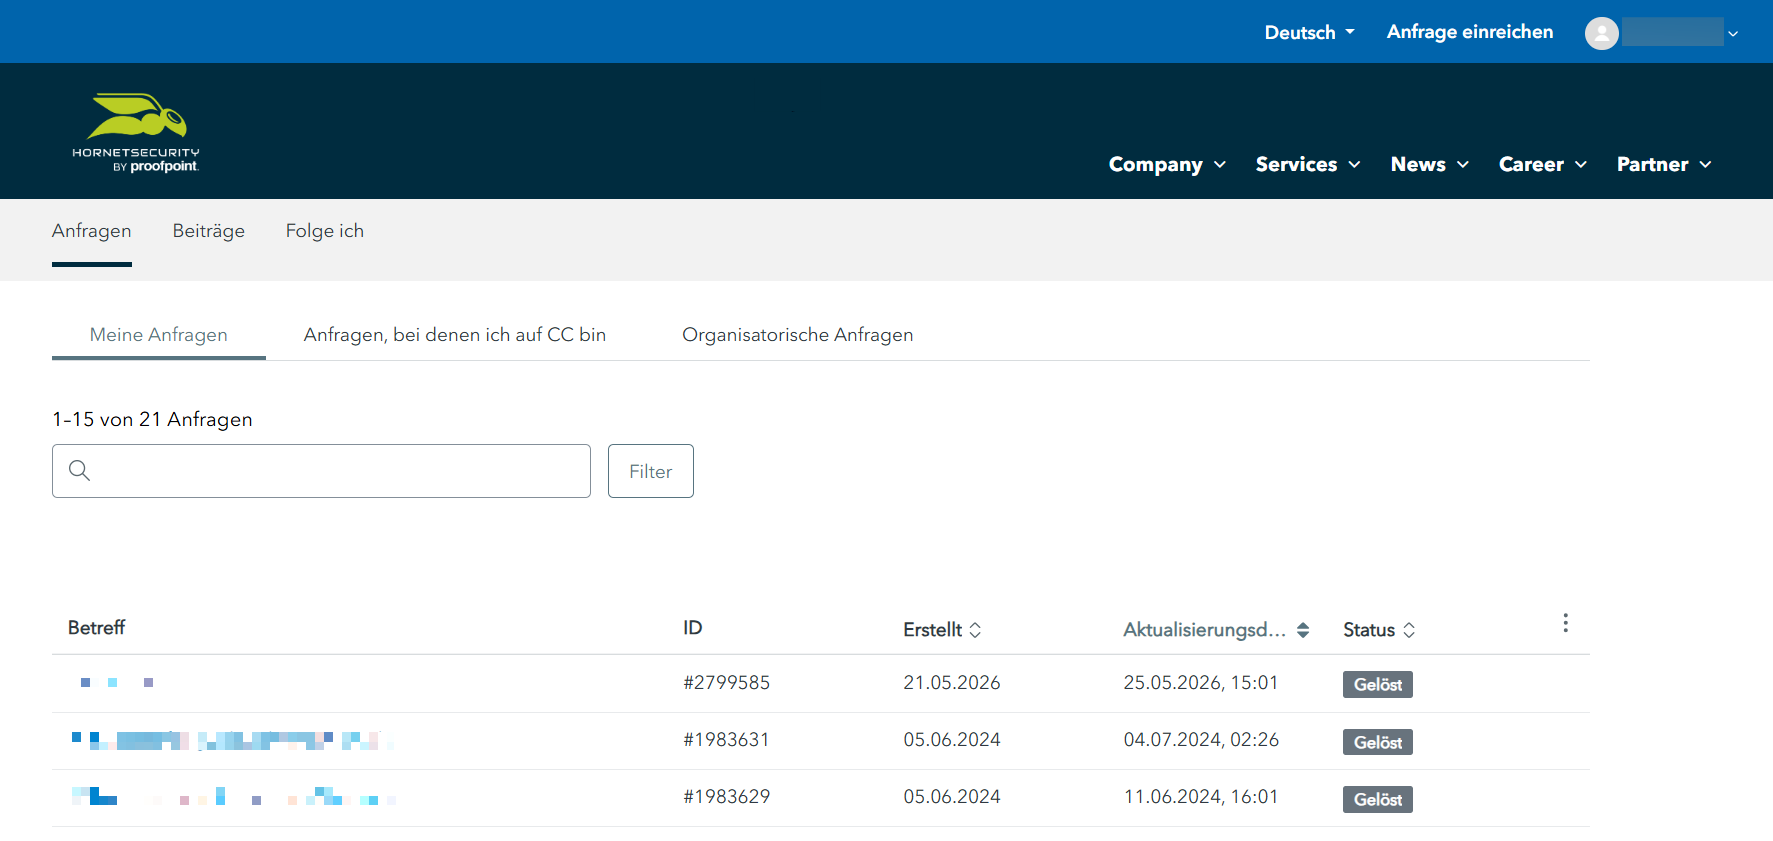Screen dimensions: 1773x841
Task: Open the Career dropdown menu
Action: (1543, 164)
